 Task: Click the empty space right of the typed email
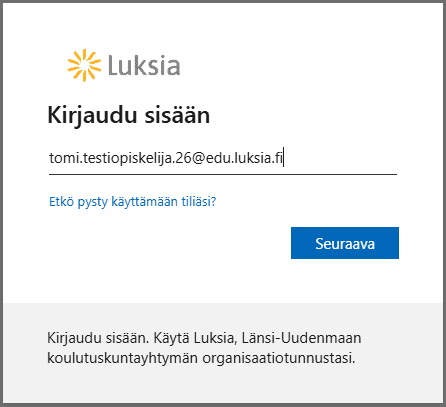340,158
